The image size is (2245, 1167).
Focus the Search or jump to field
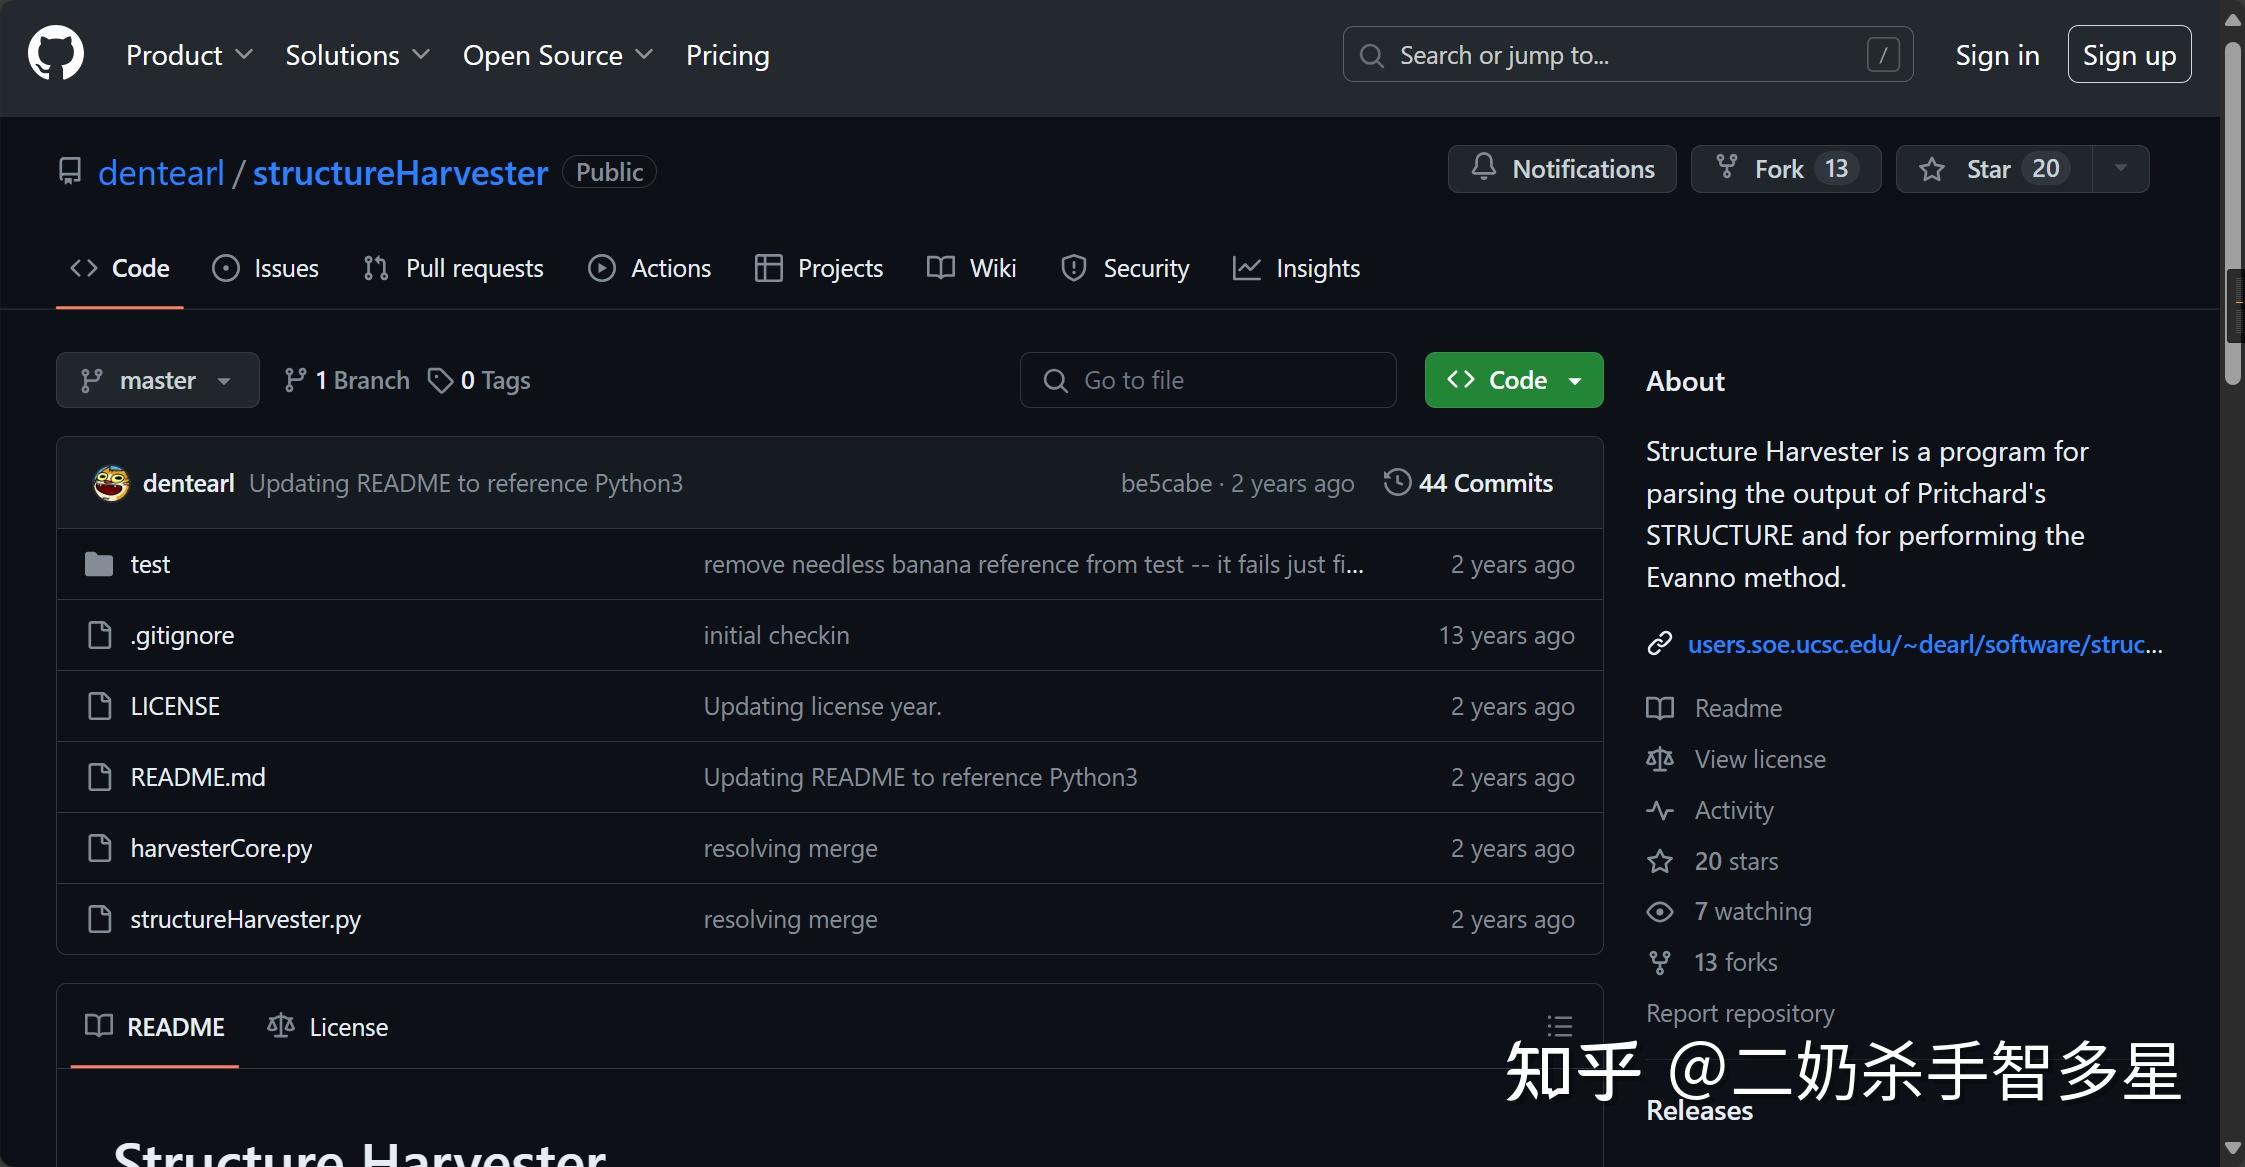(x=1627, y=55)
